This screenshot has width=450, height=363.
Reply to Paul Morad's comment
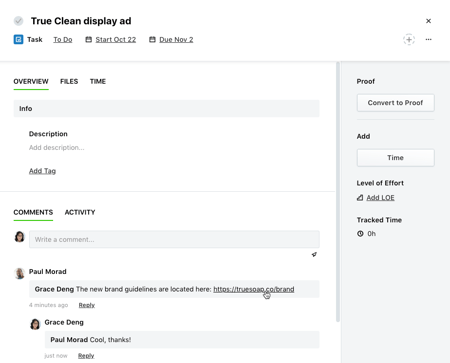pos(87,305)
